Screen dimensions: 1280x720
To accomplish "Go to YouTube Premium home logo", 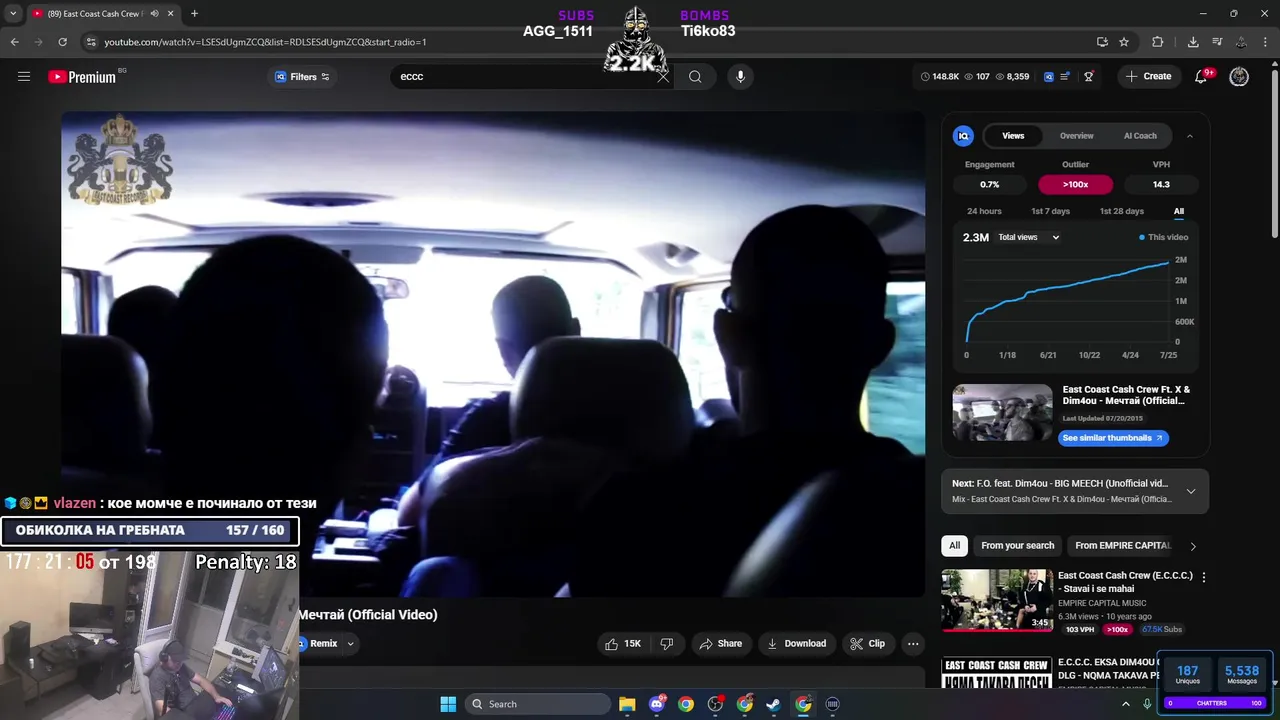I will (x=82, y=77).
